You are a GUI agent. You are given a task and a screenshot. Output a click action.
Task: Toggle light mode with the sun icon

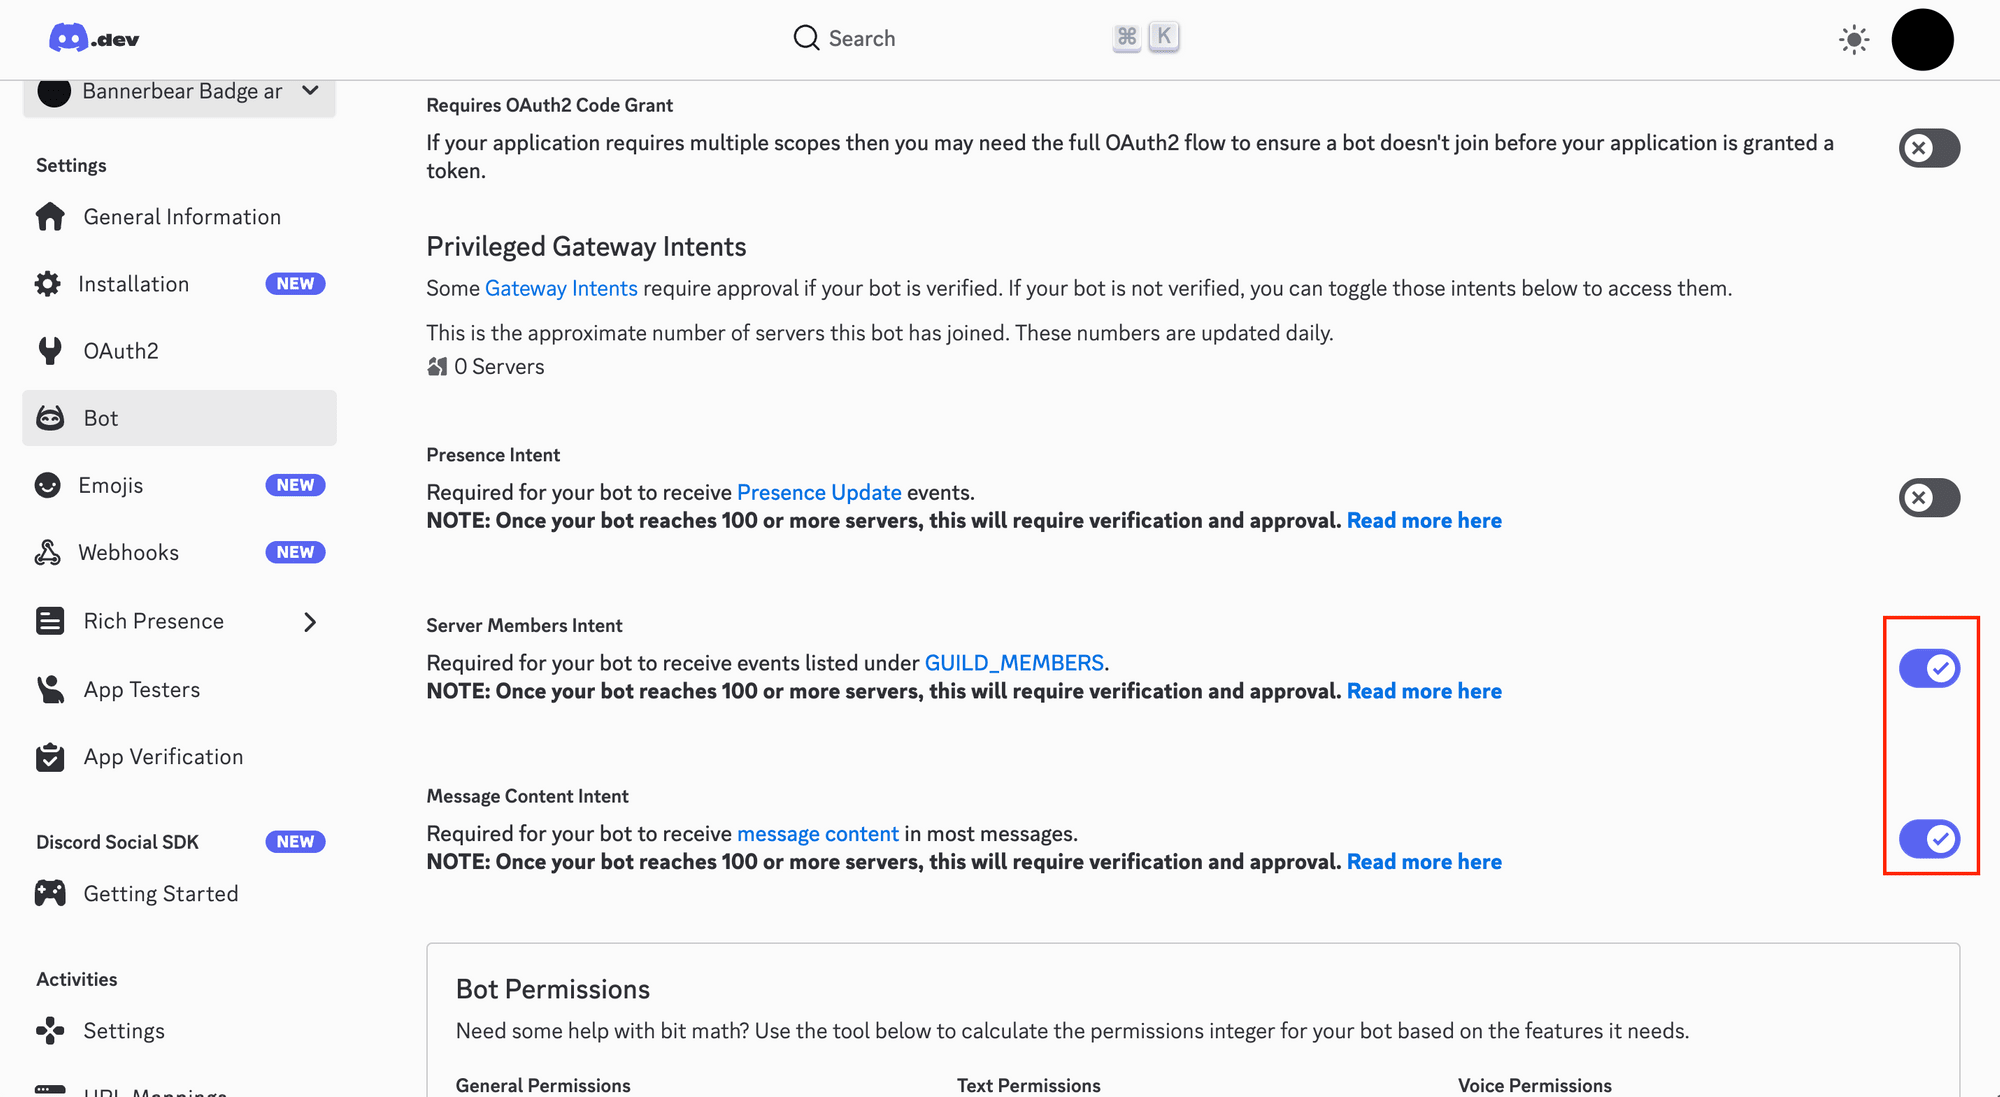click(1853, 39)
